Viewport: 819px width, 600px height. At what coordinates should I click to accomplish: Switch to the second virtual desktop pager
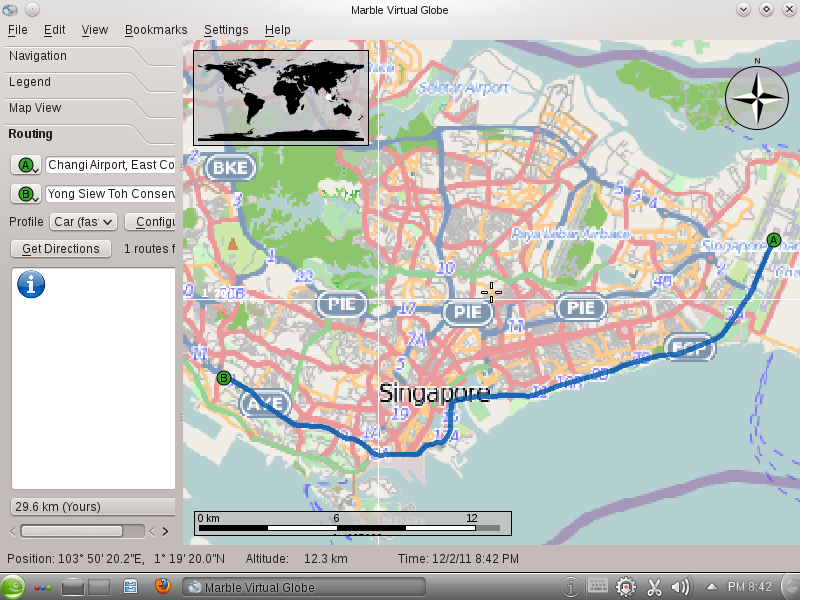tap(99, 587)
